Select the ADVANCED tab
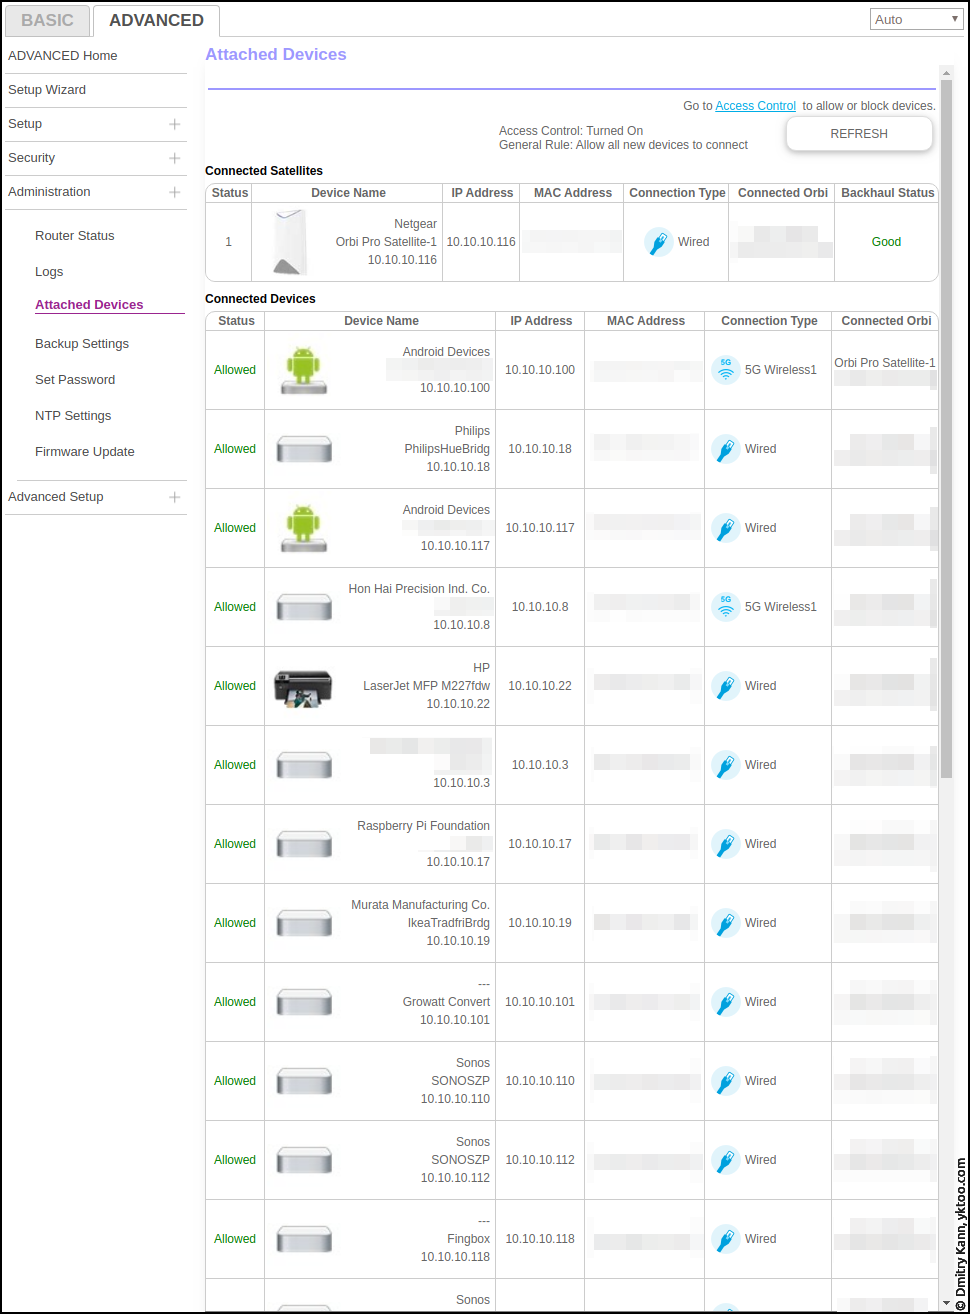970x1314 pixels. (156, 20)
